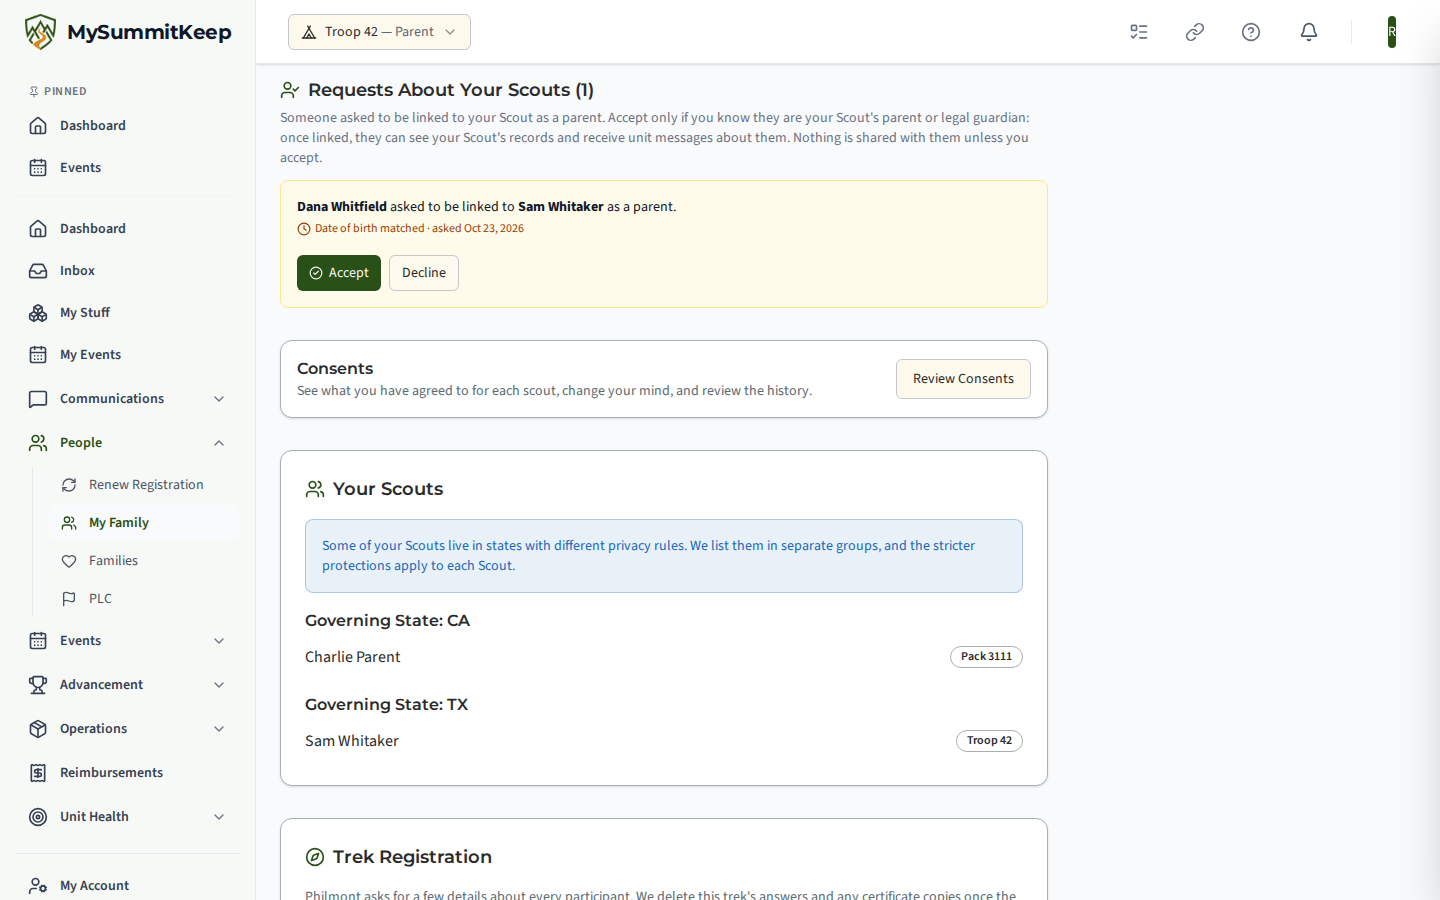Collapse the People section chevron
The height and width of the screenshot is (900, 1440).
(x=219, y=443)
